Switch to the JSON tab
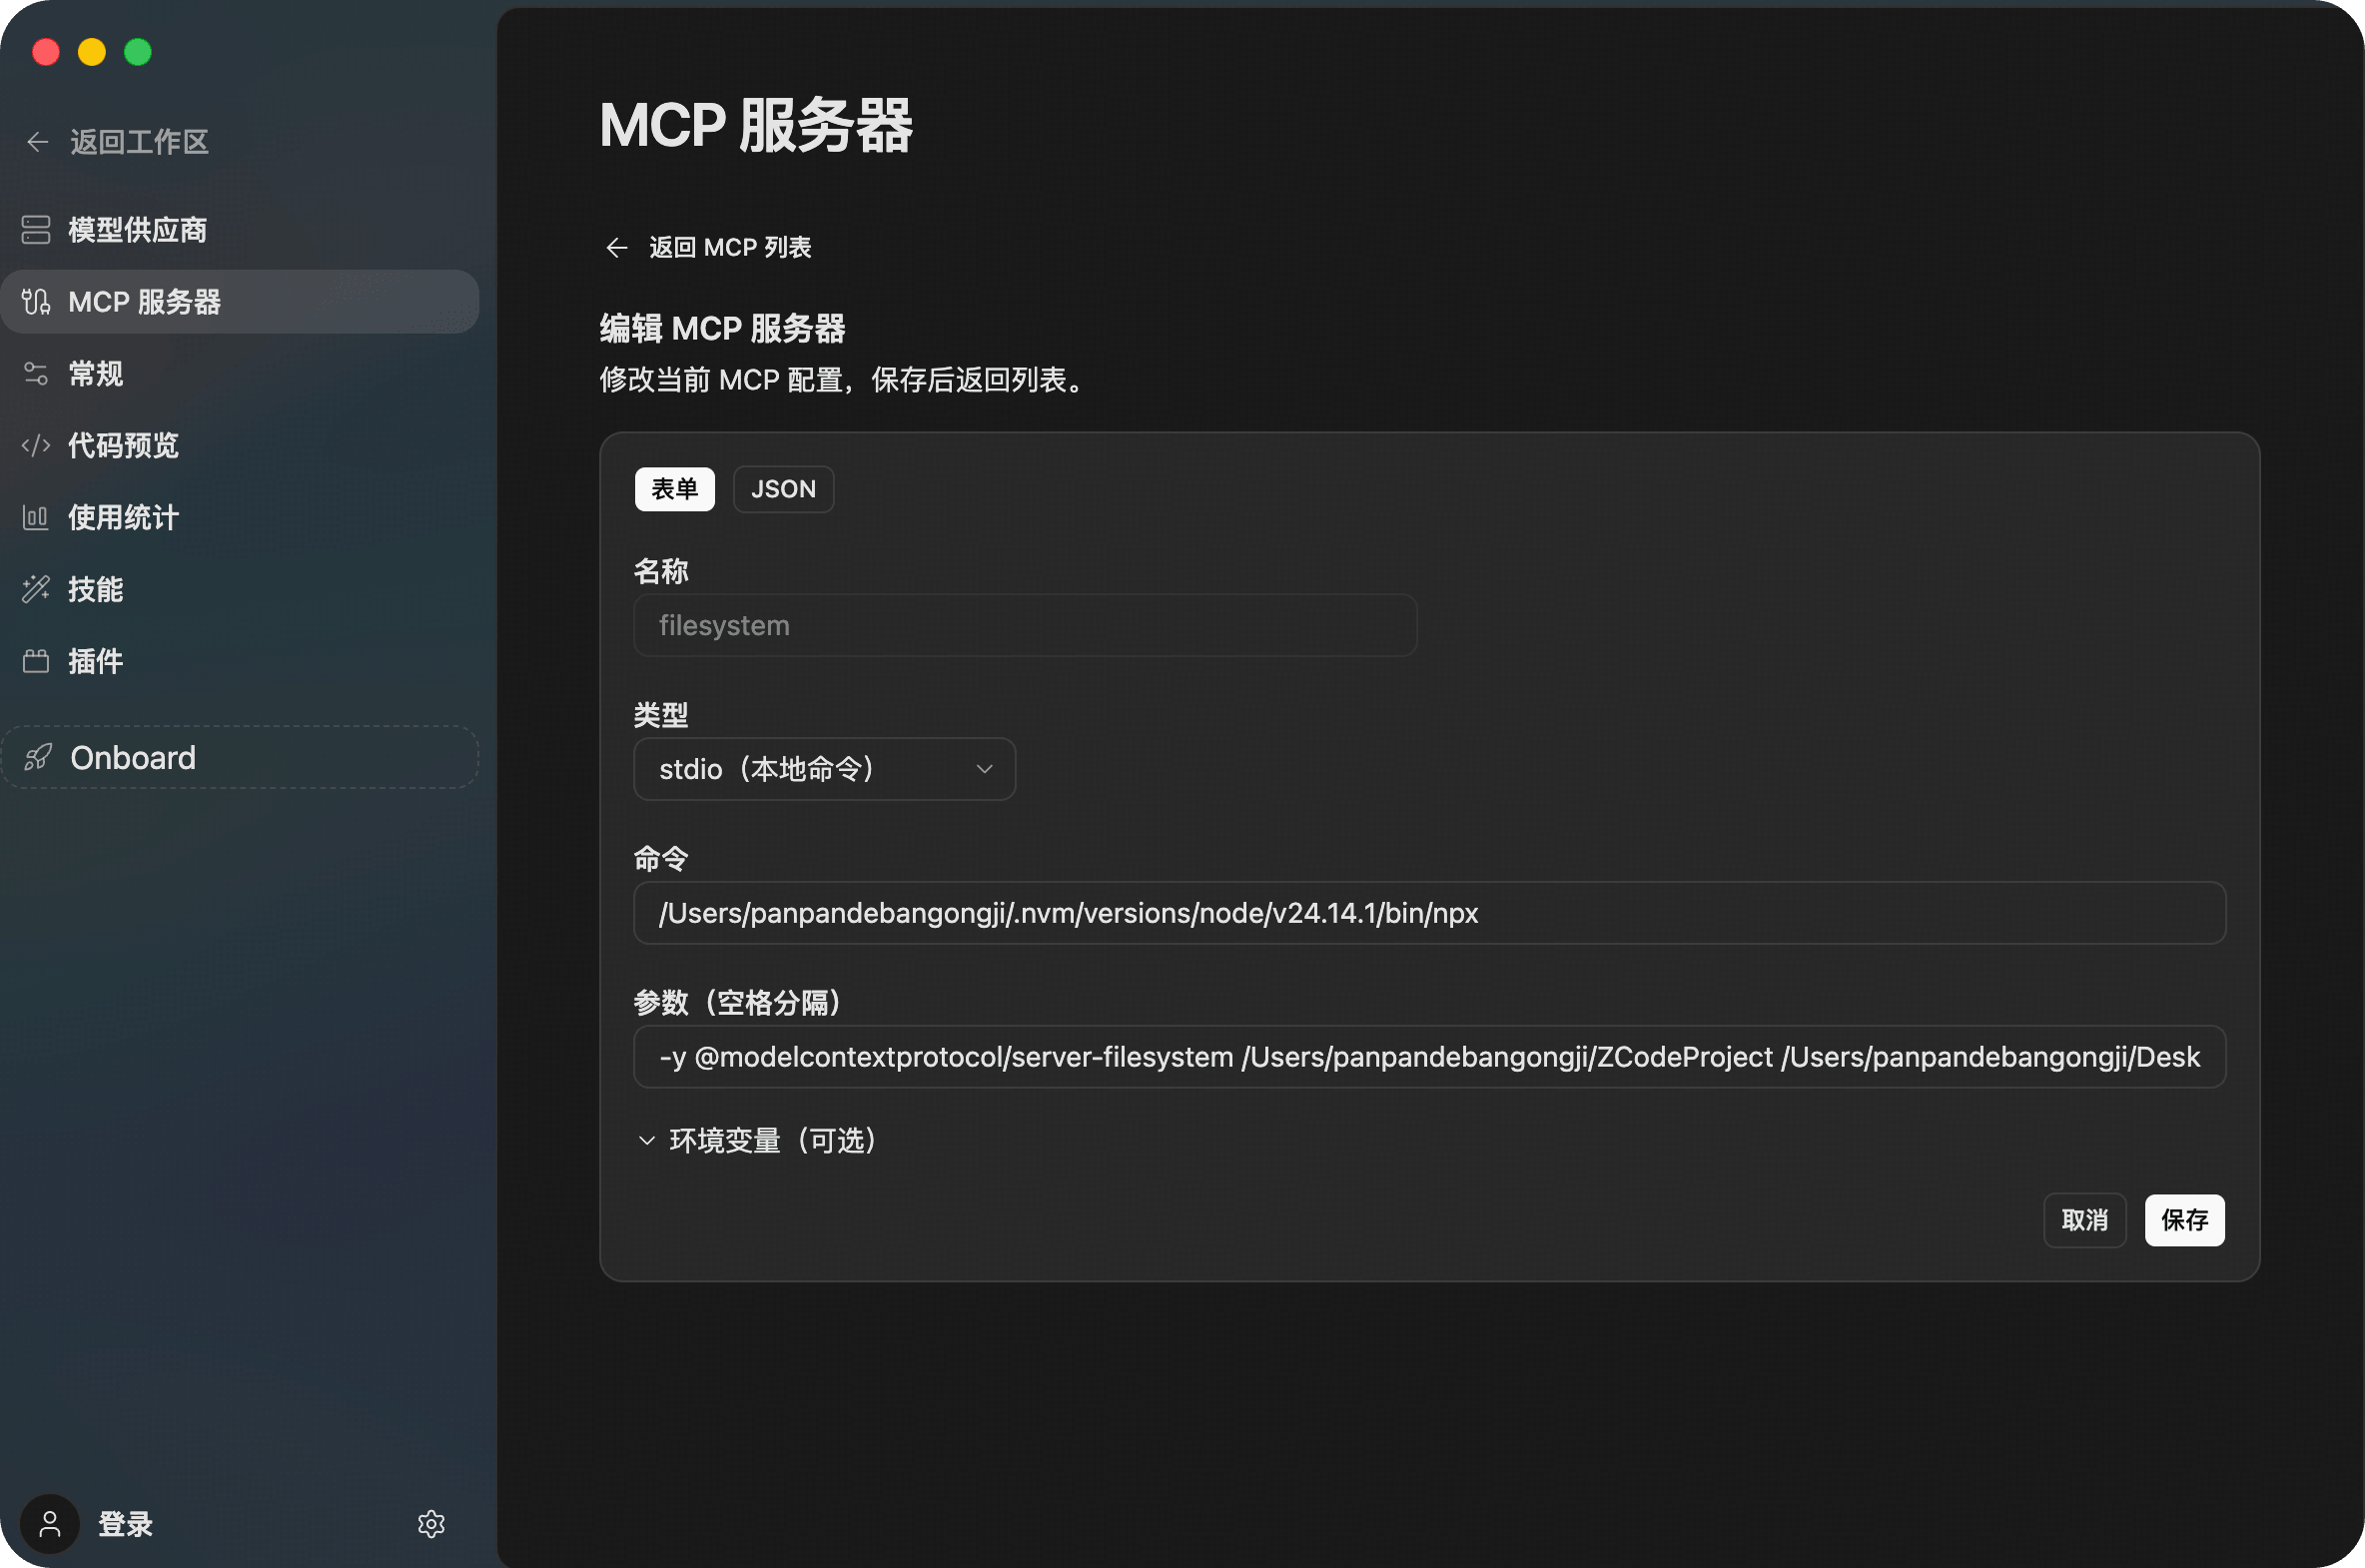The height and width of the screenshot is (1568, 2365). [783, 489]
